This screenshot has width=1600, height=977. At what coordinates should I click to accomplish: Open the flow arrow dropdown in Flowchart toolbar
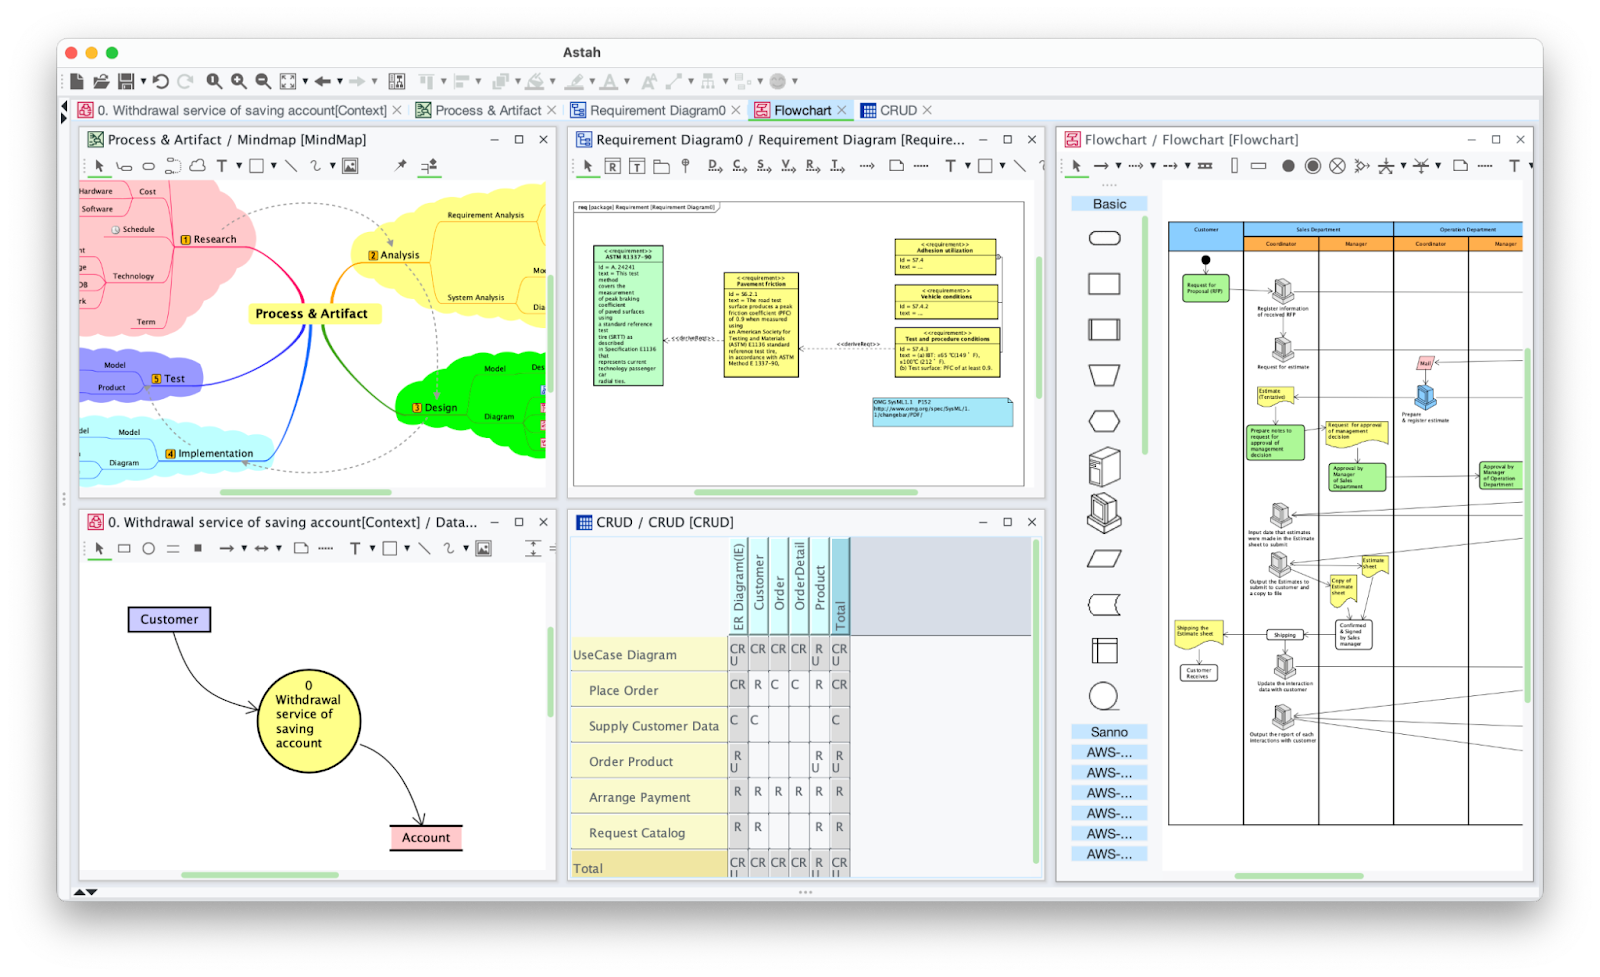(x=1118, y=165)
